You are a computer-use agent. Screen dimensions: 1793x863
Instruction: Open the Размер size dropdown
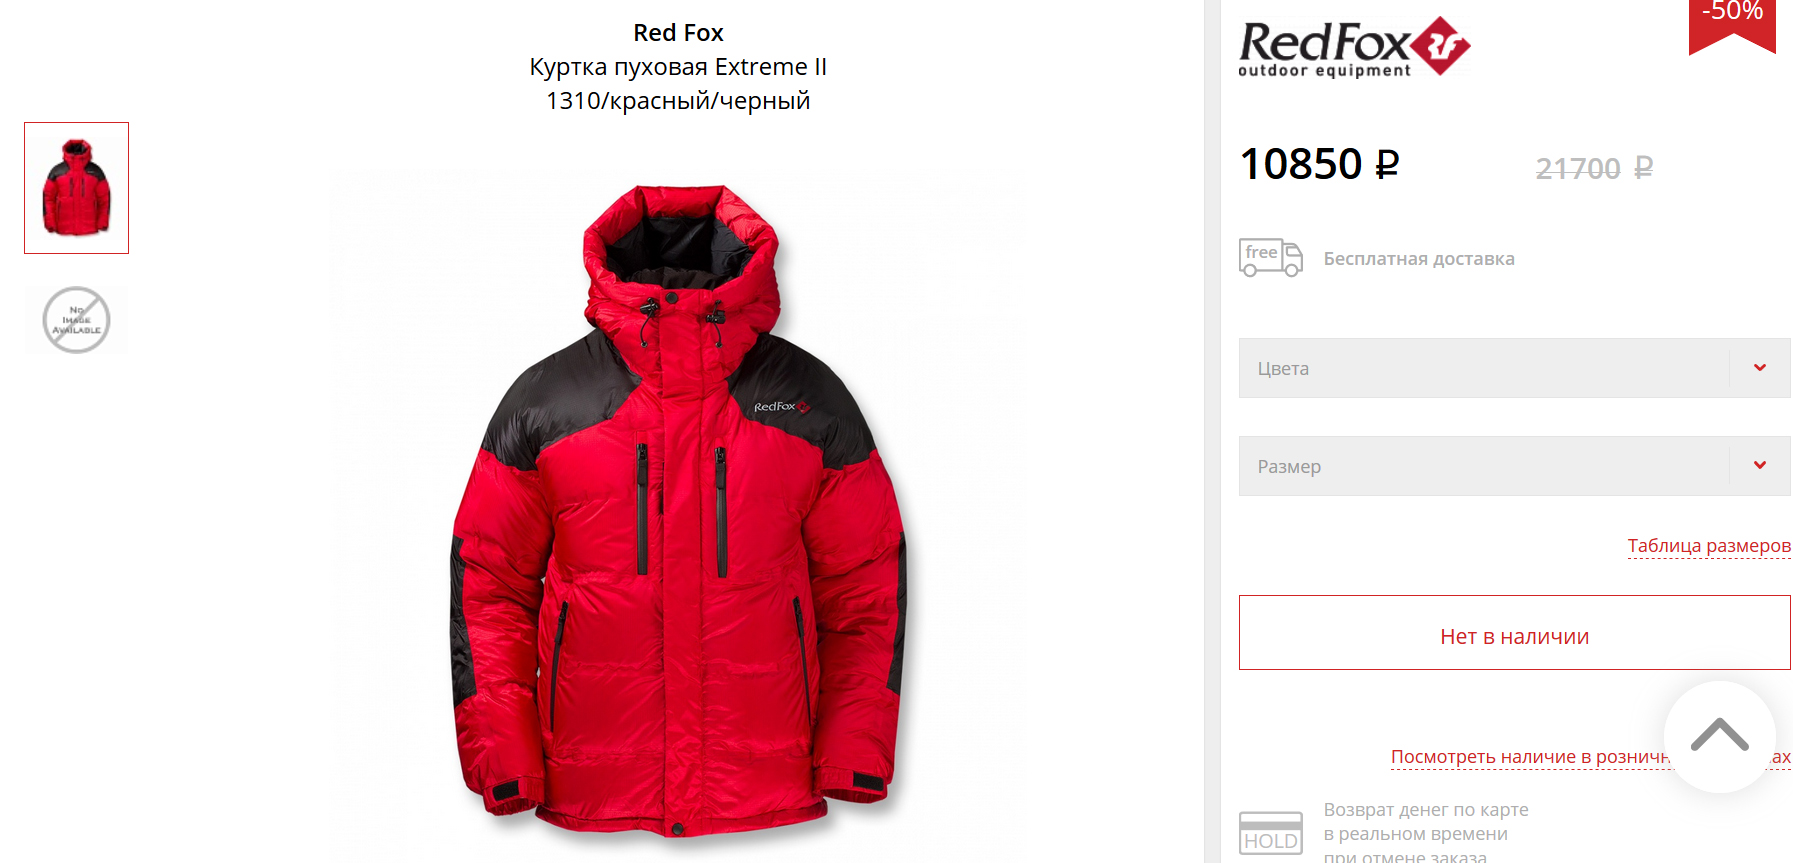[x=1514, y=466]
